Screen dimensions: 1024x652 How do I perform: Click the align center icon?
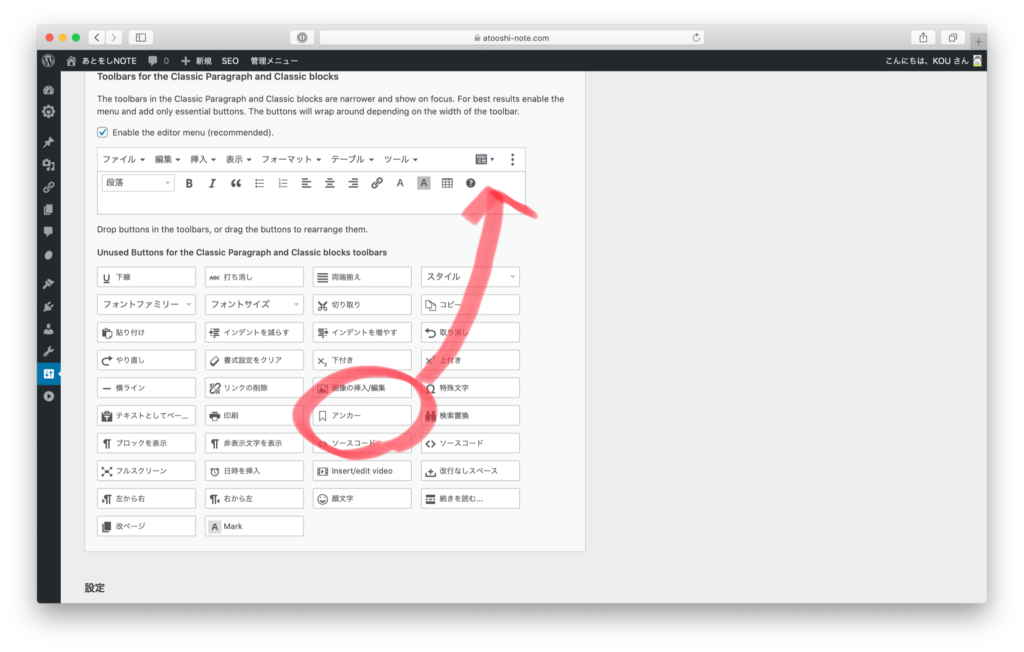[x=330, y=183]
